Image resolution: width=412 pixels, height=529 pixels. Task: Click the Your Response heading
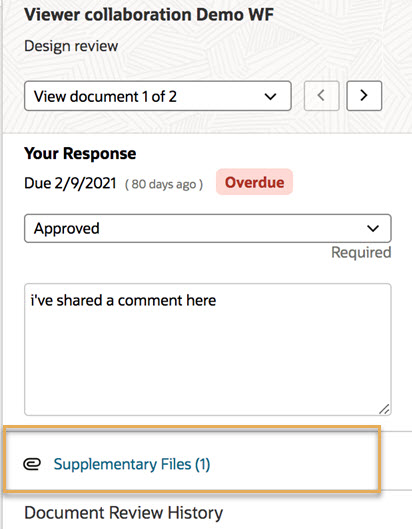coord(80,154)
